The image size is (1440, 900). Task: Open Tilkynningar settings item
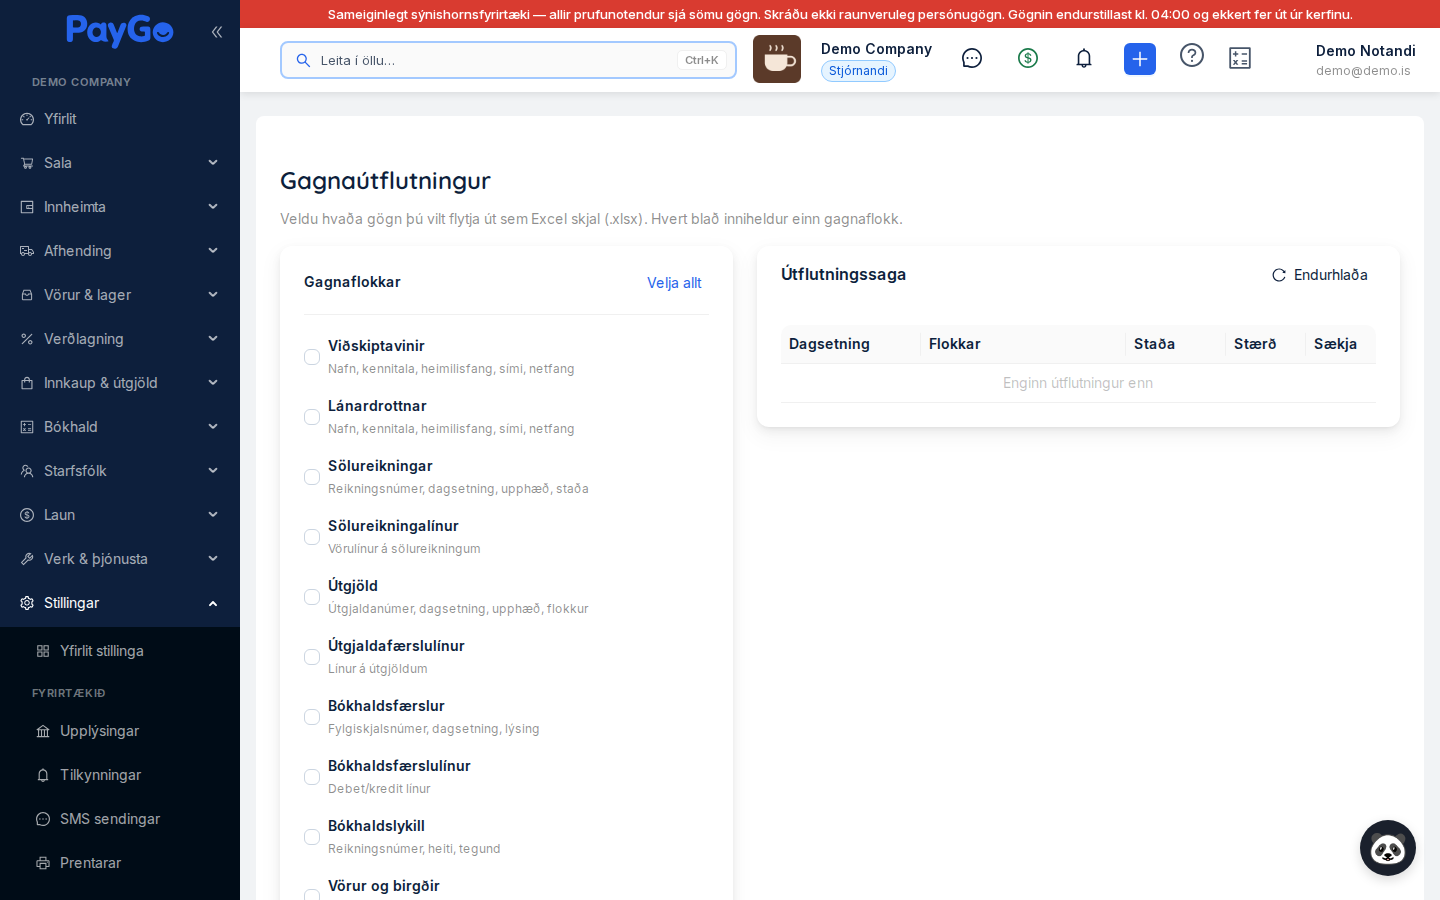[x=120, y=775]
